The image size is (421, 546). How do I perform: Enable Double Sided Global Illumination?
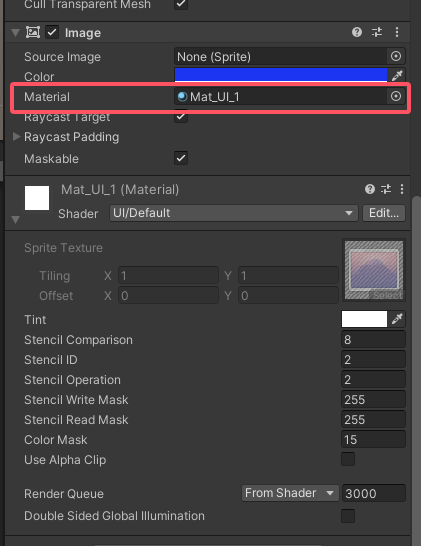click(x=348, y=516)
